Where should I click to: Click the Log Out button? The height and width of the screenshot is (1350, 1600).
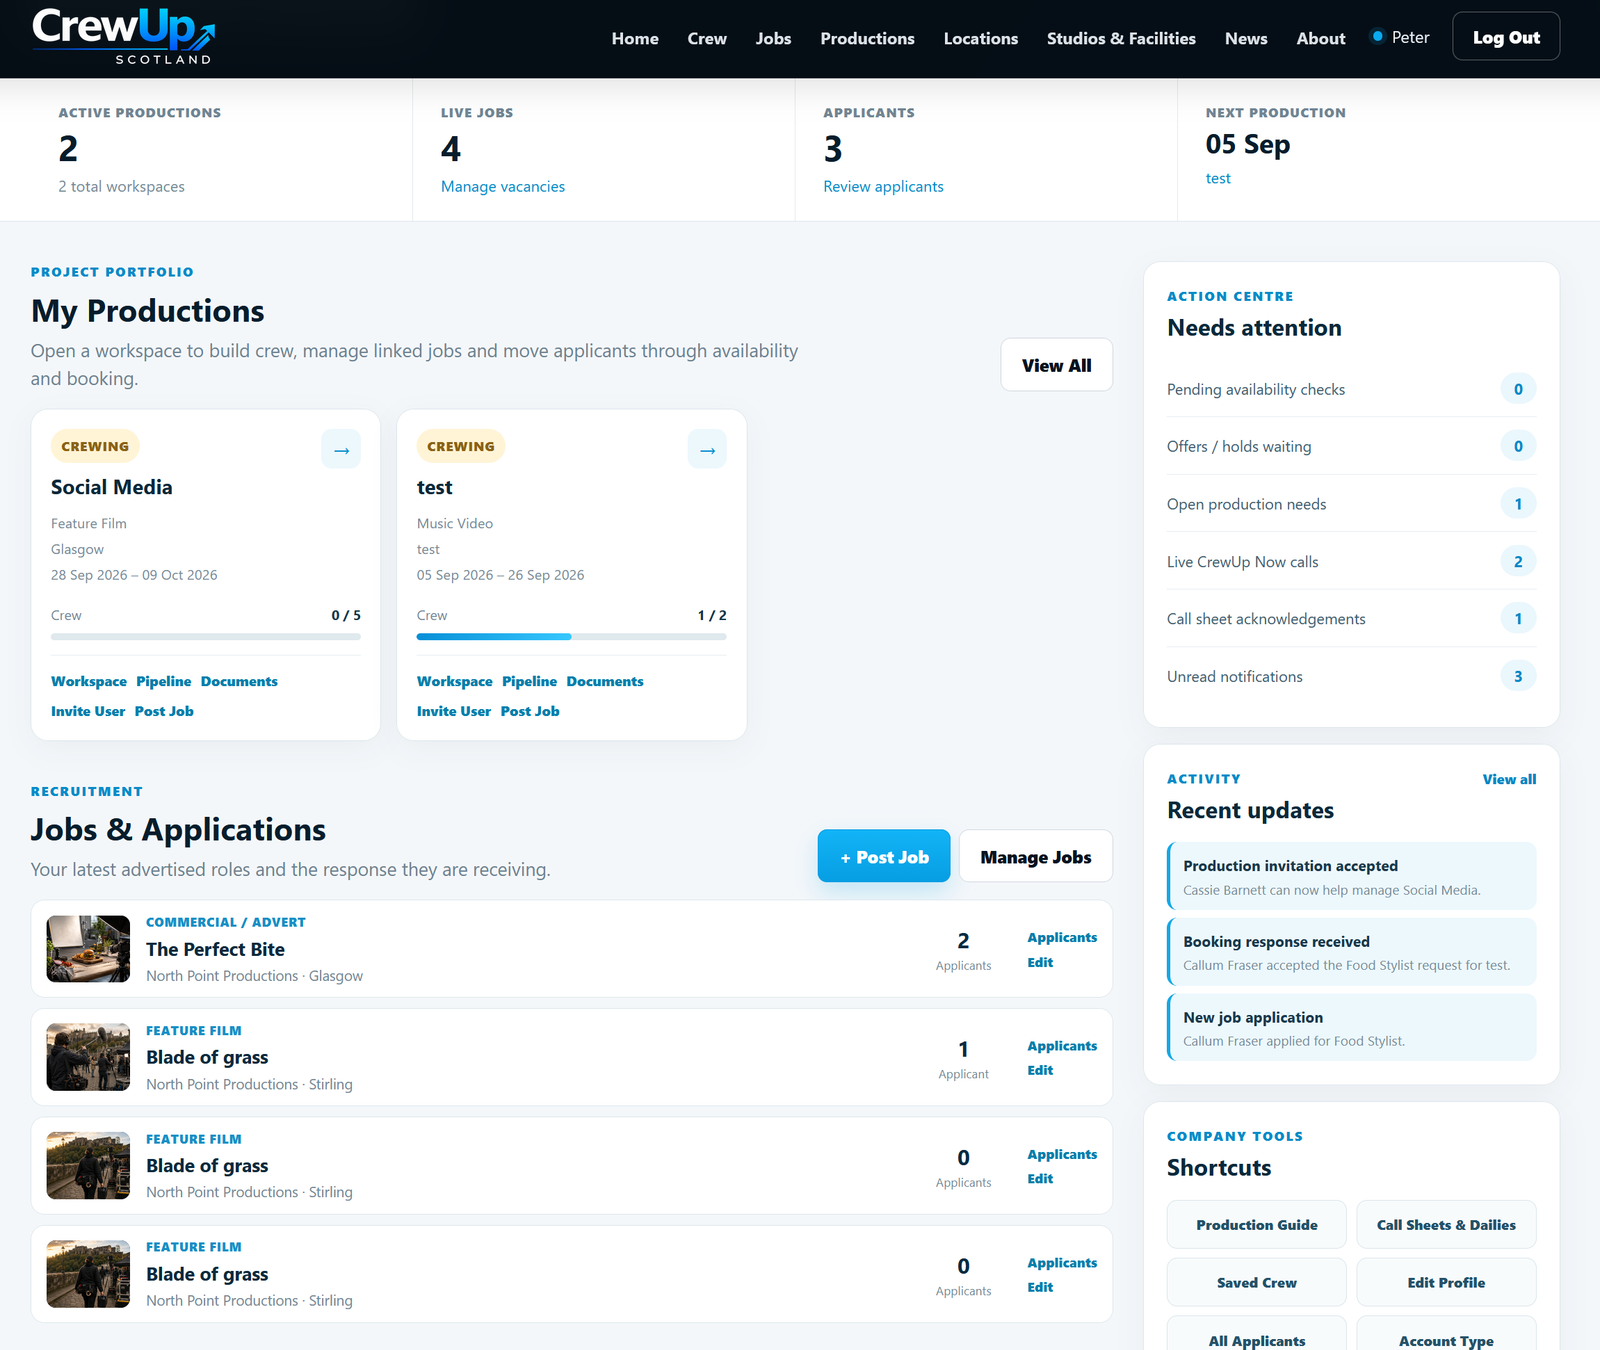click(1506, 37)
